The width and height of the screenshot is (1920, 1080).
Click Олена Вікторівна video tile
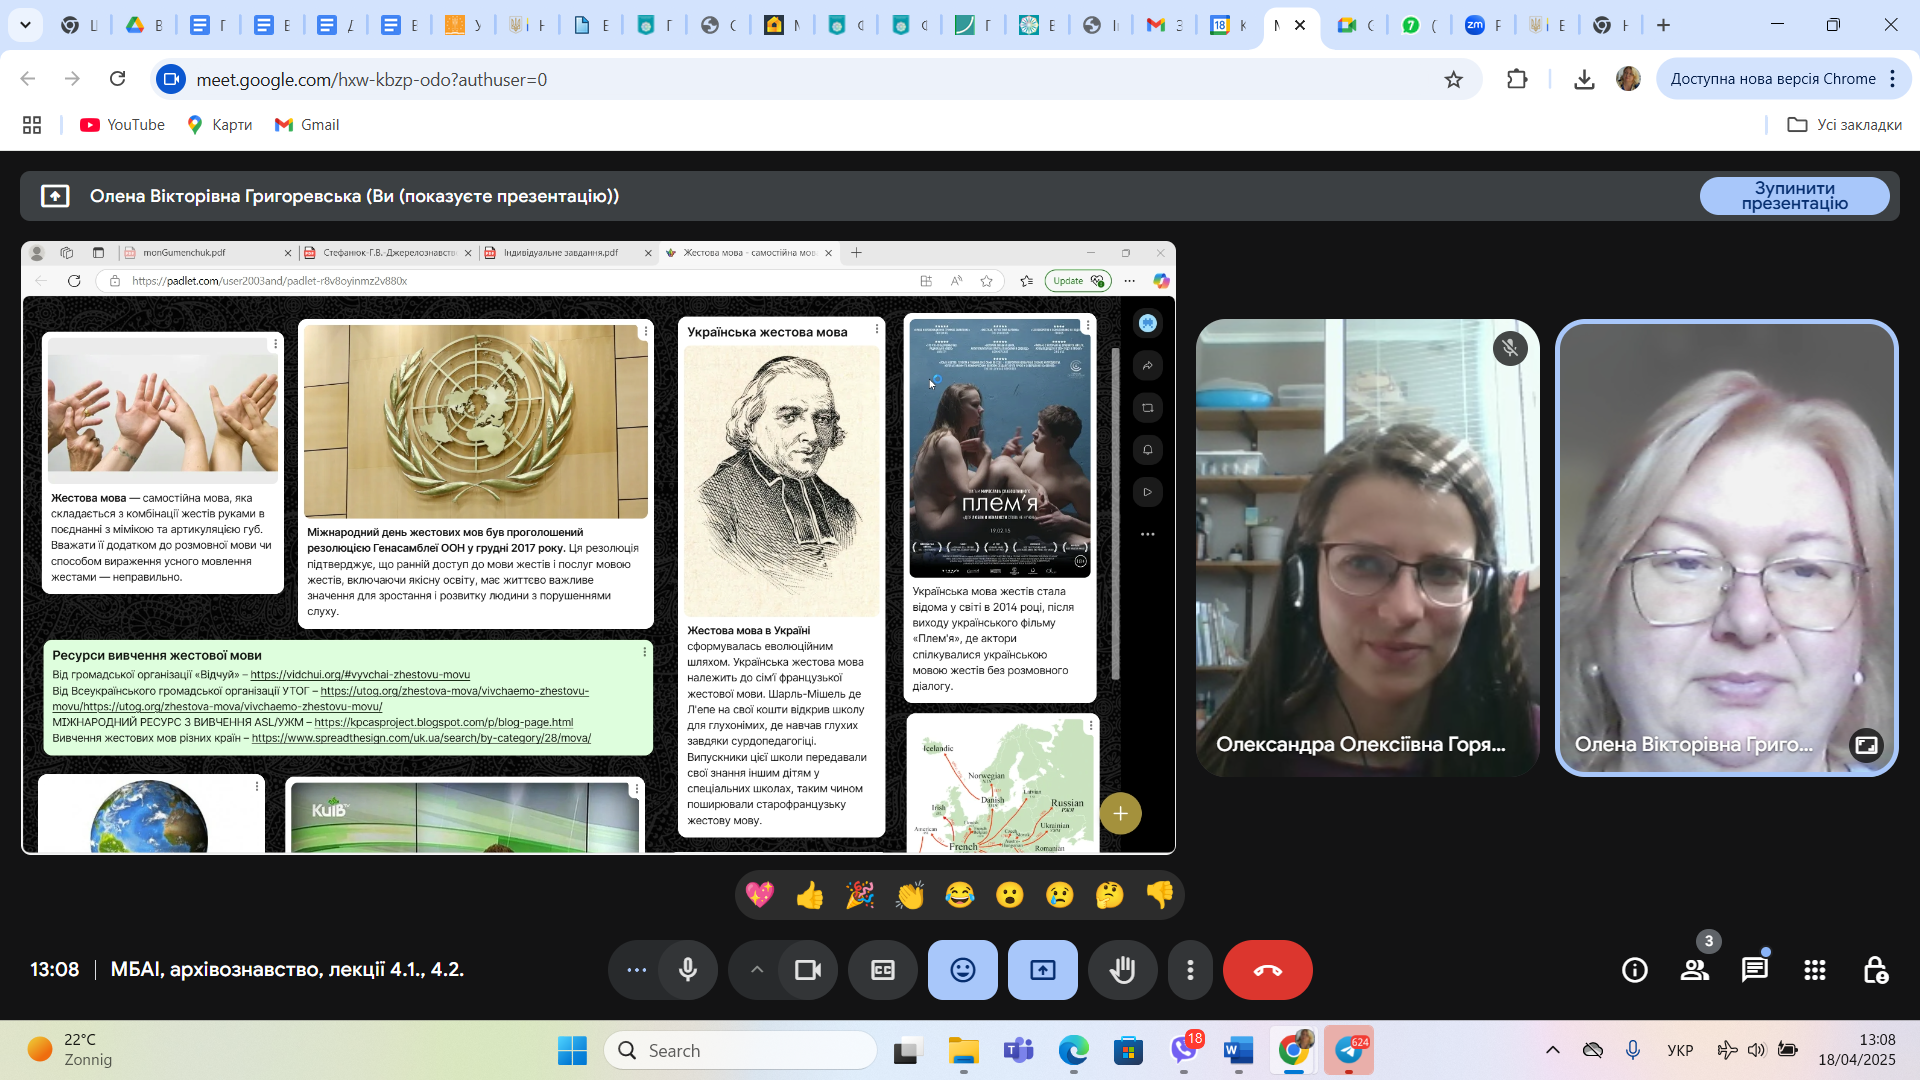tap(1726, 548)
